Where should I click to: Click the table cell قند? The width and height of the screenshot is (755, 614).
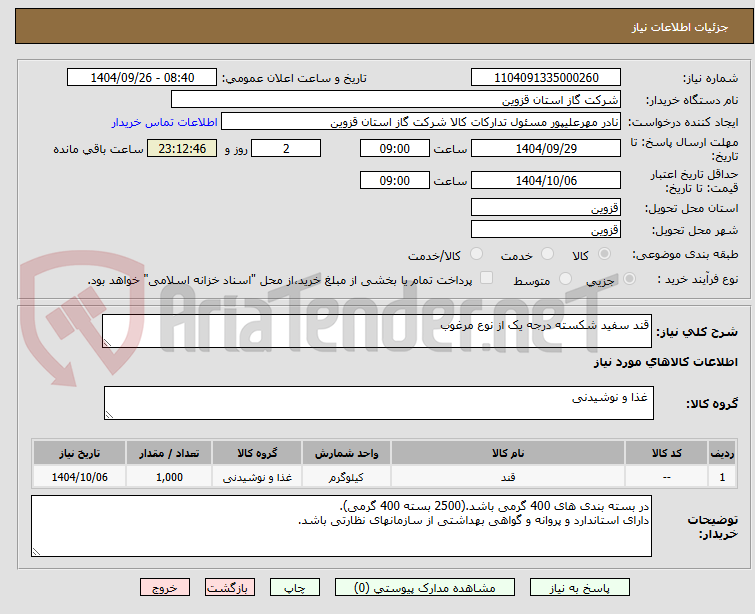point(508,477)
